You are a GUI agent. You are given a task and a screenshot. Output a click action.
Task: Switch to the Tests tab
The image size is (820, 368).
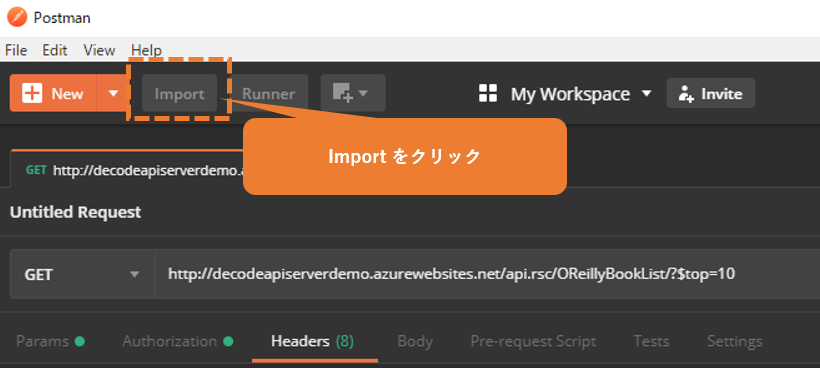point(651,341)
